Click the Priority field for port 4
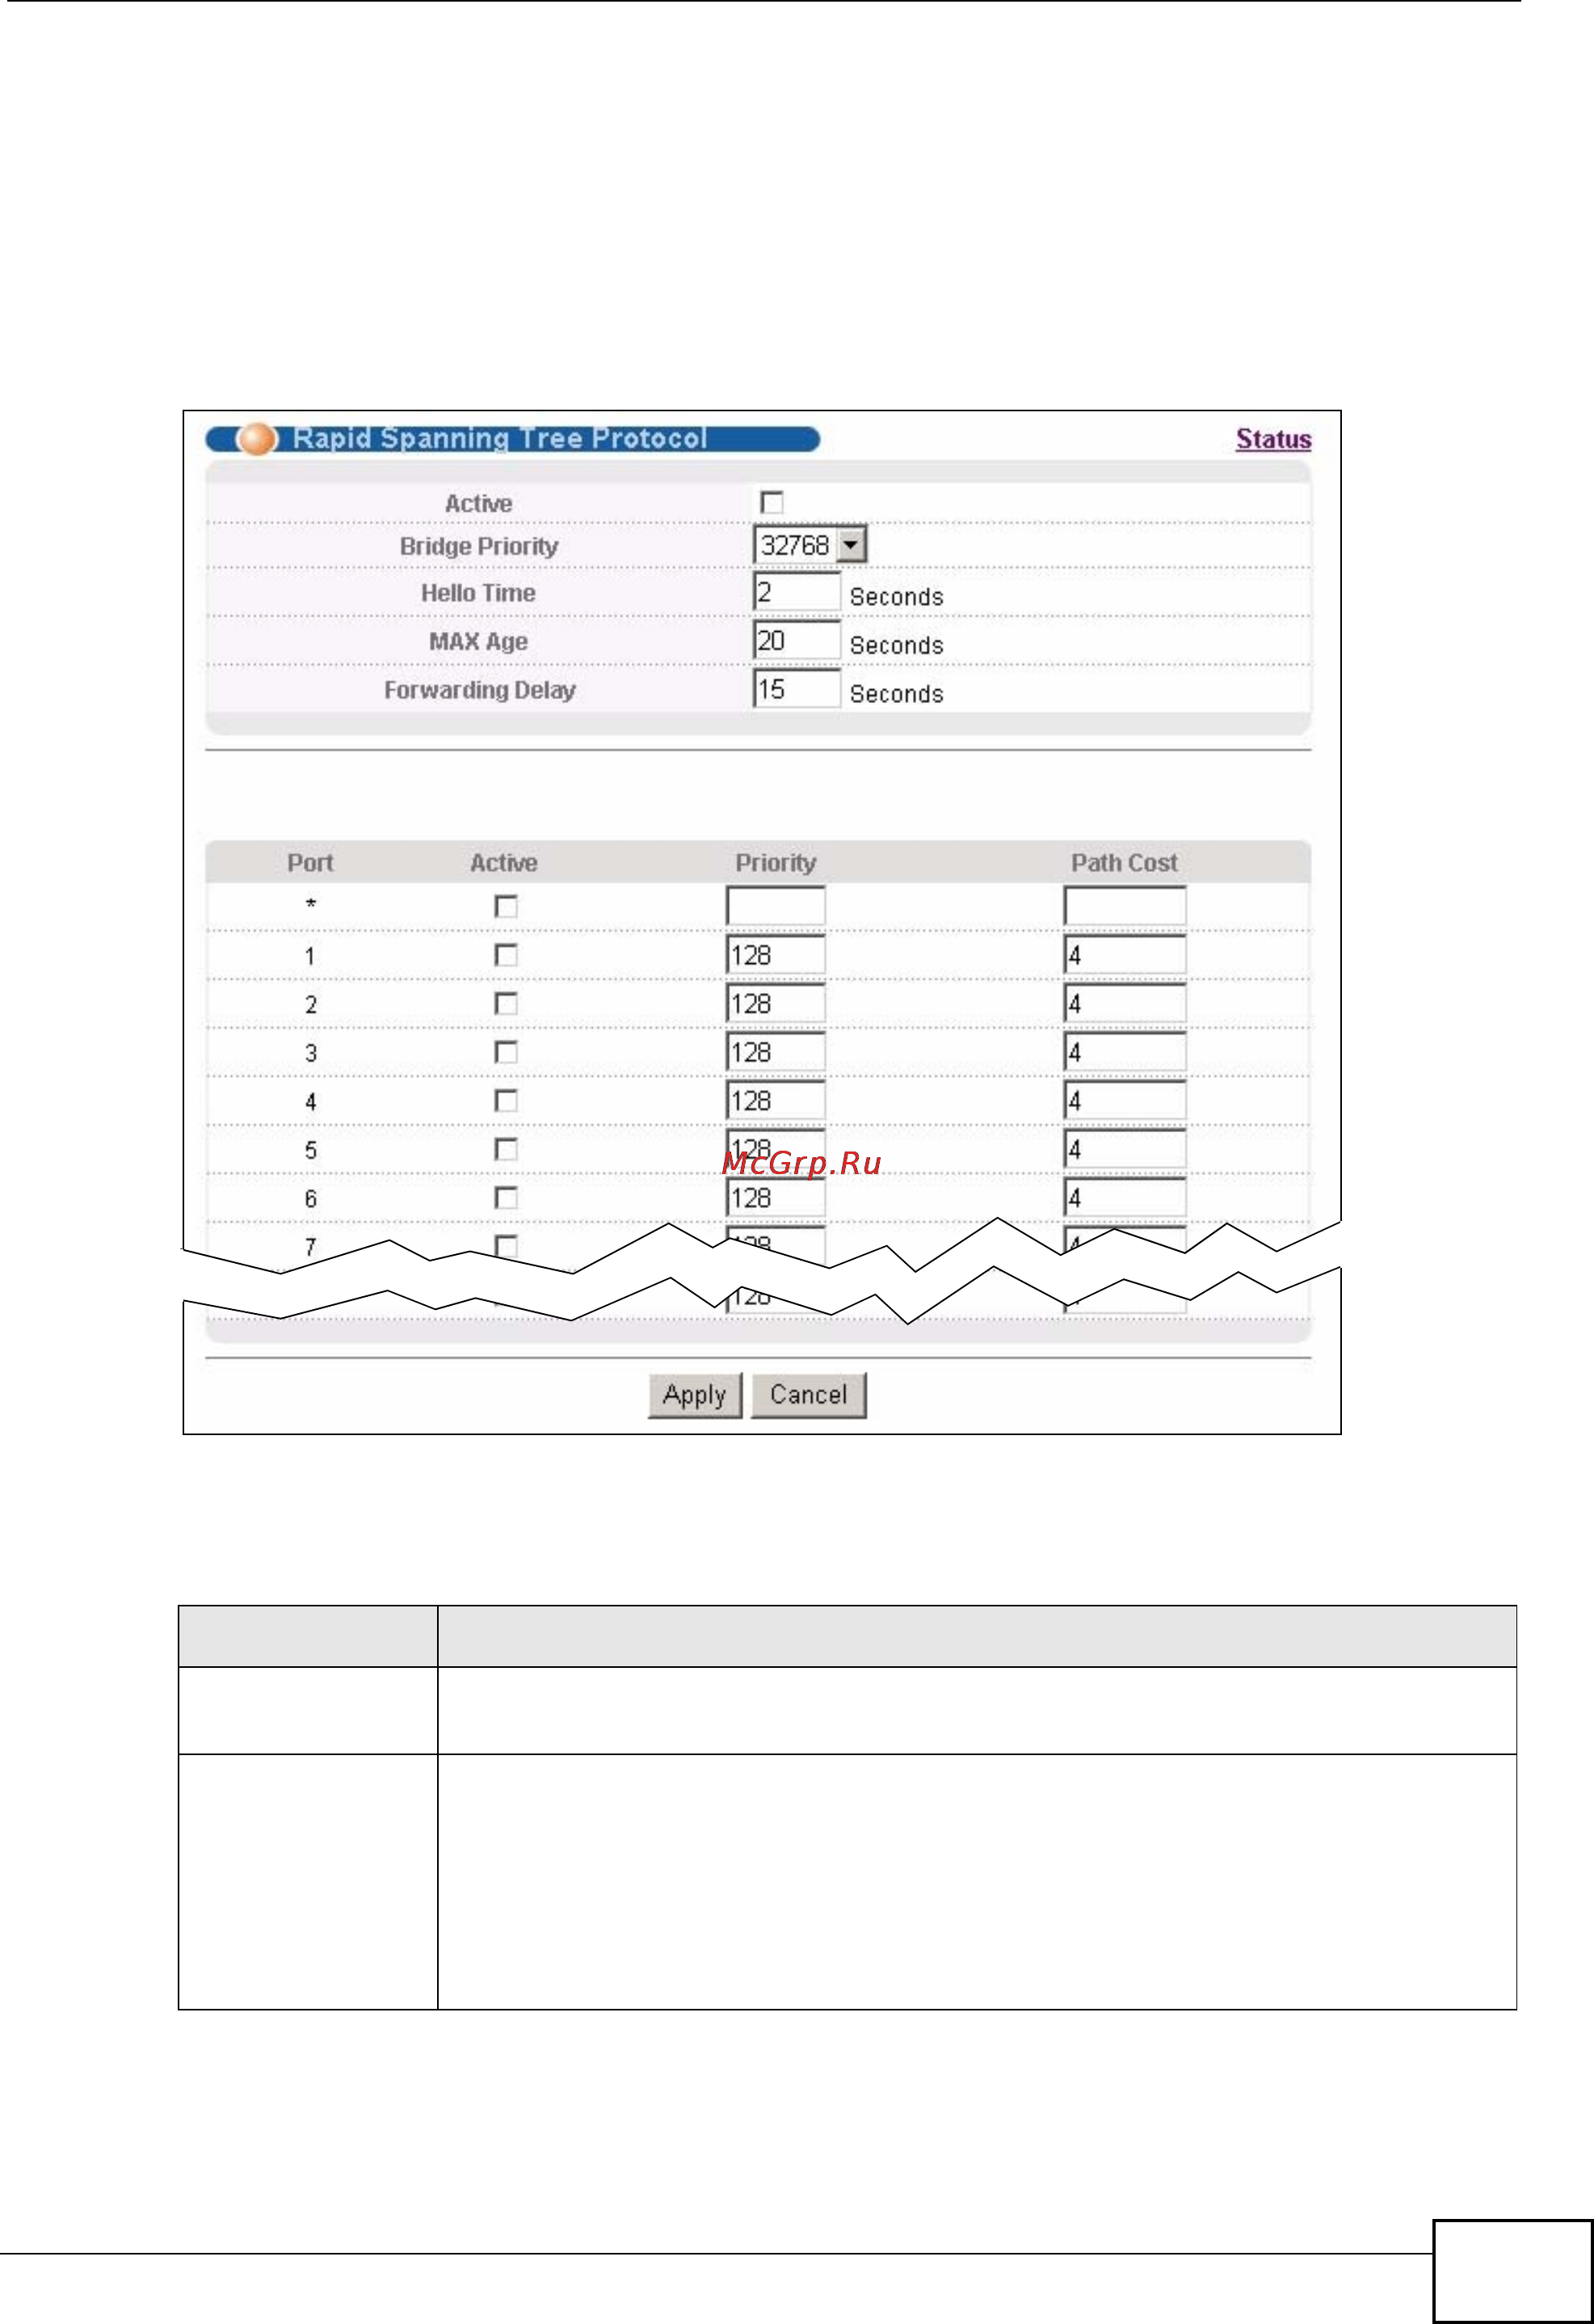This screenshot has height=2324, width=1594. [775, 1101]
